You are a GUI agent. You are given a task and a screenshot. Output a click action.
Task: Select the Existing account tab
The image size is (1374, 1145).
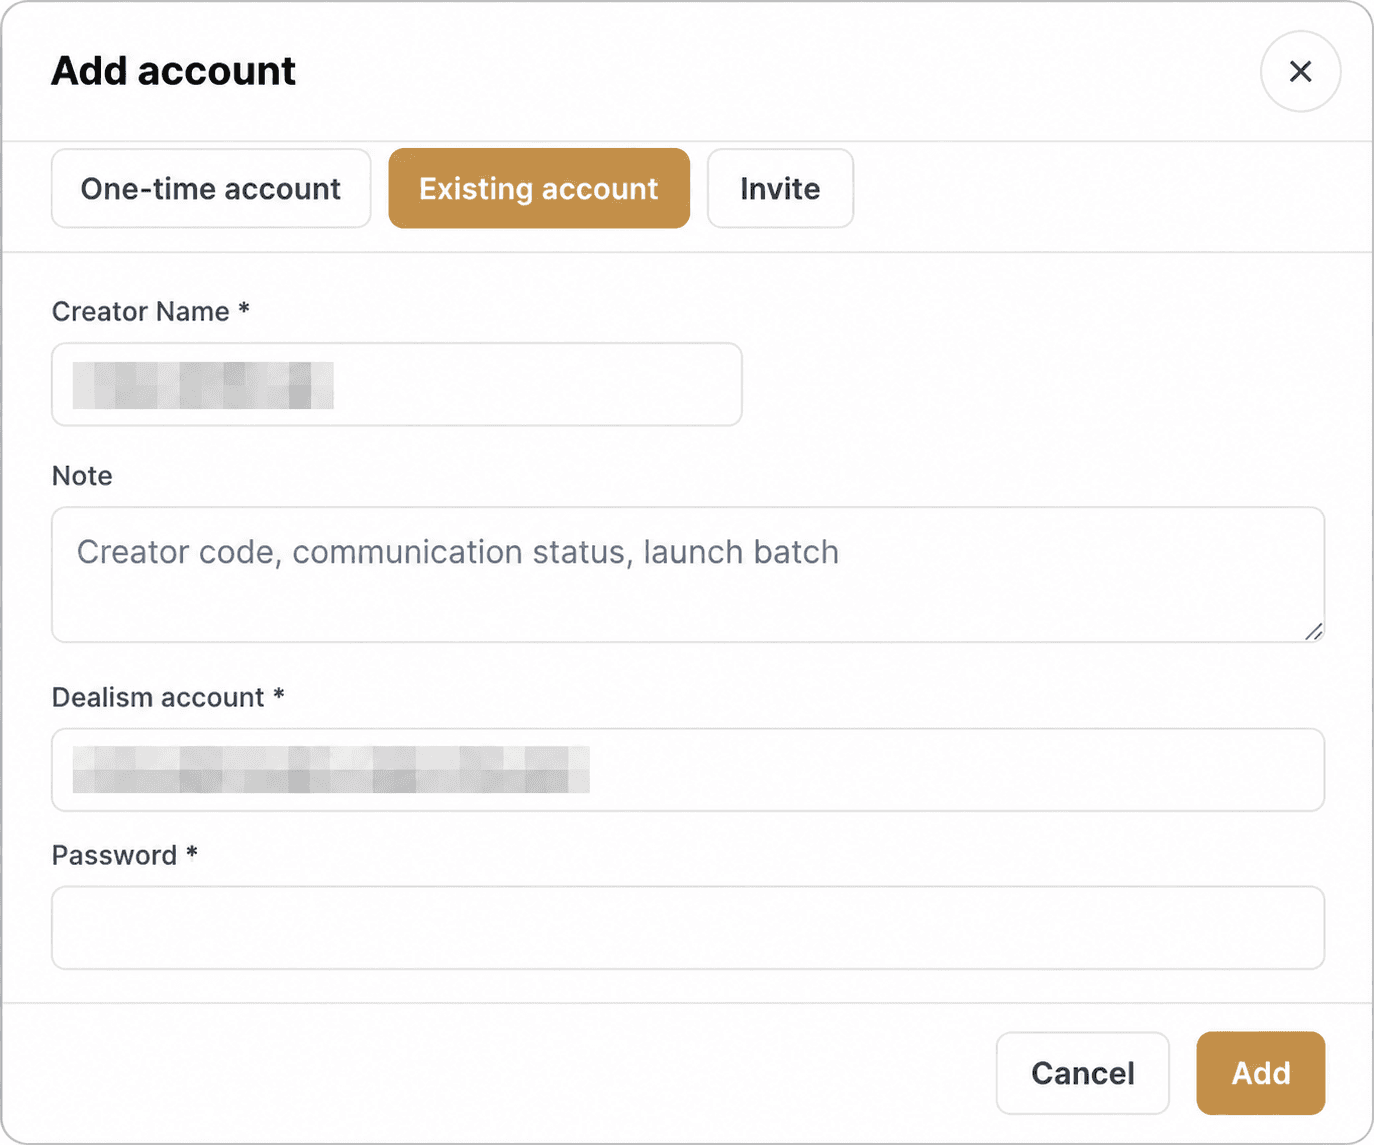539,188
